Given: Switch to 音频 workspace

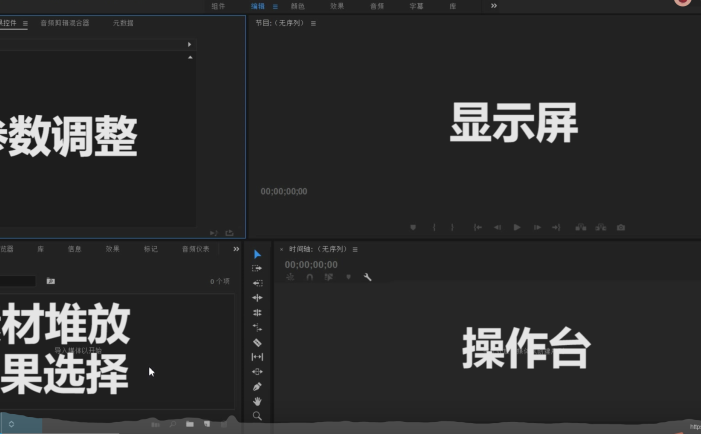Looking at the screenshot, I should (x=377, y=6).
